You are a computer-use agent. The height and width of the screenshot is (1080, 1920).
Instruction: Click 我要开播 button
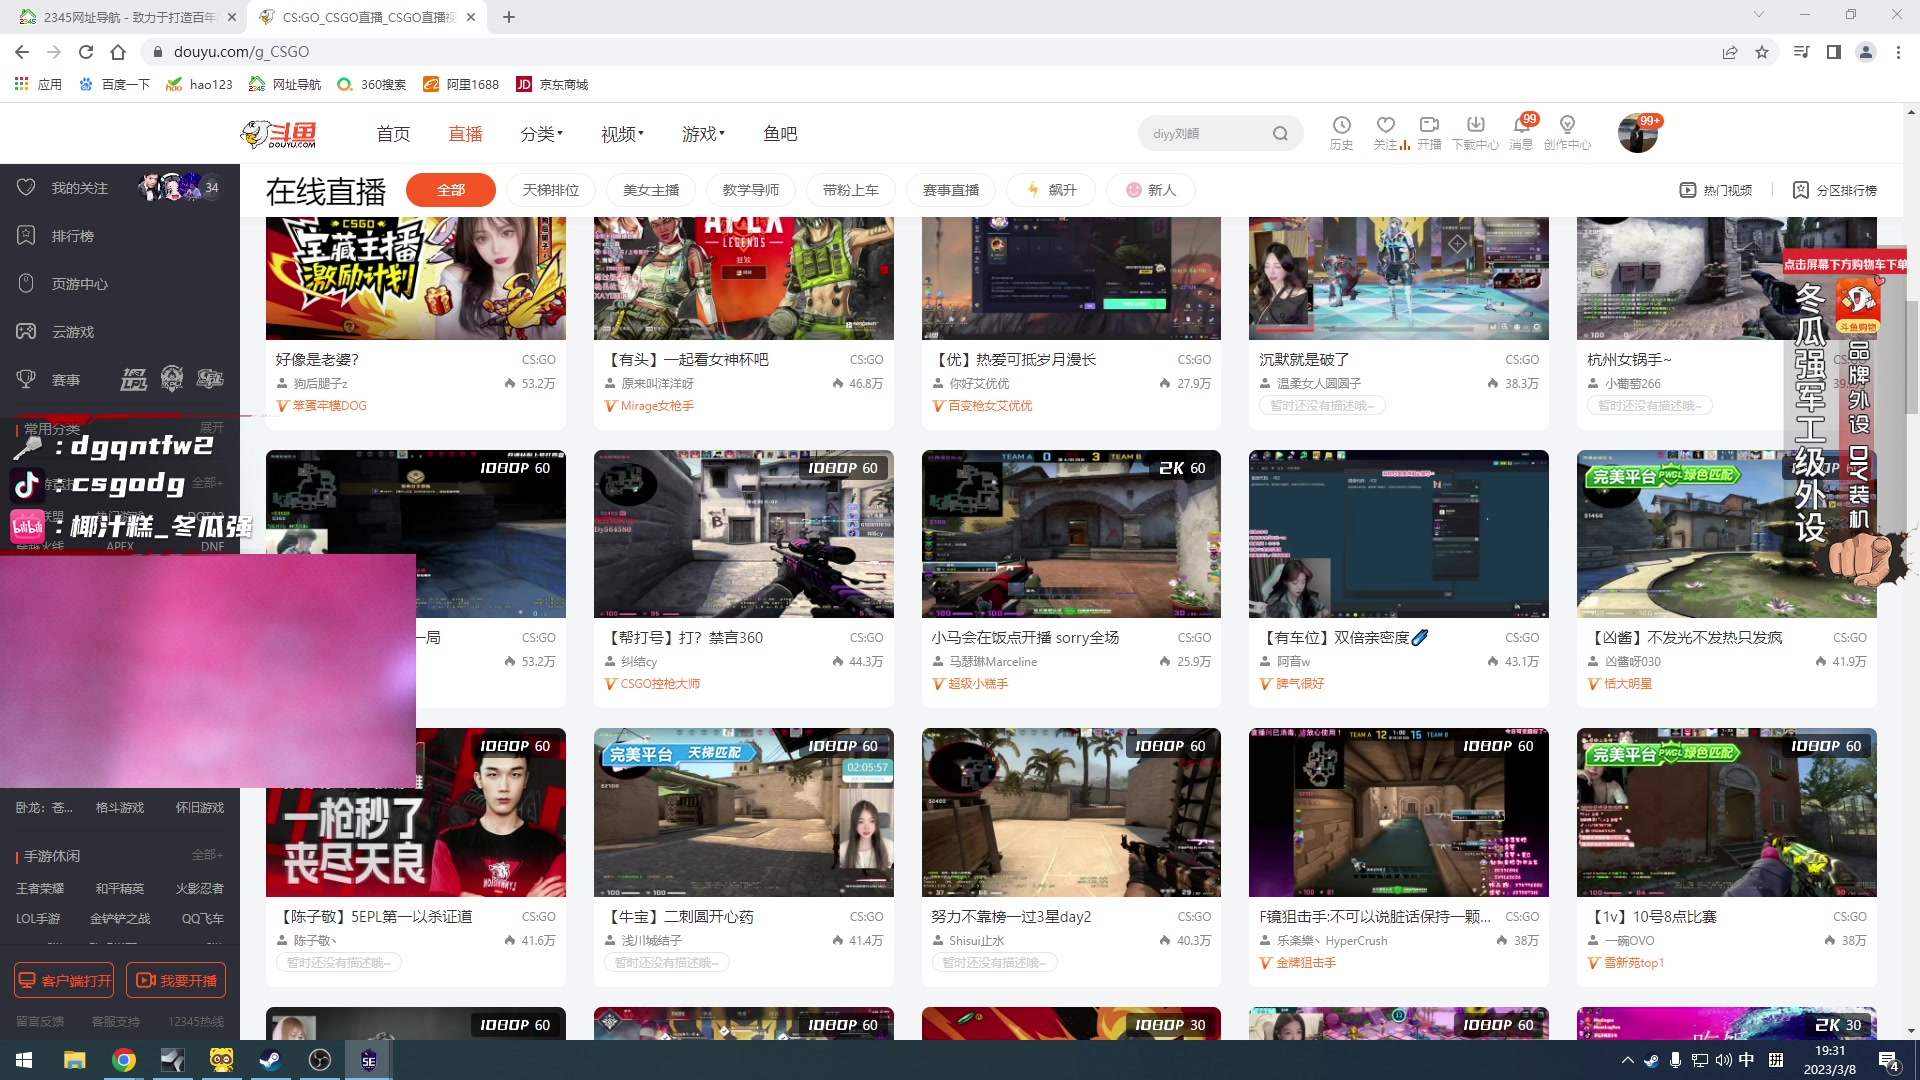tap(176, 981)
